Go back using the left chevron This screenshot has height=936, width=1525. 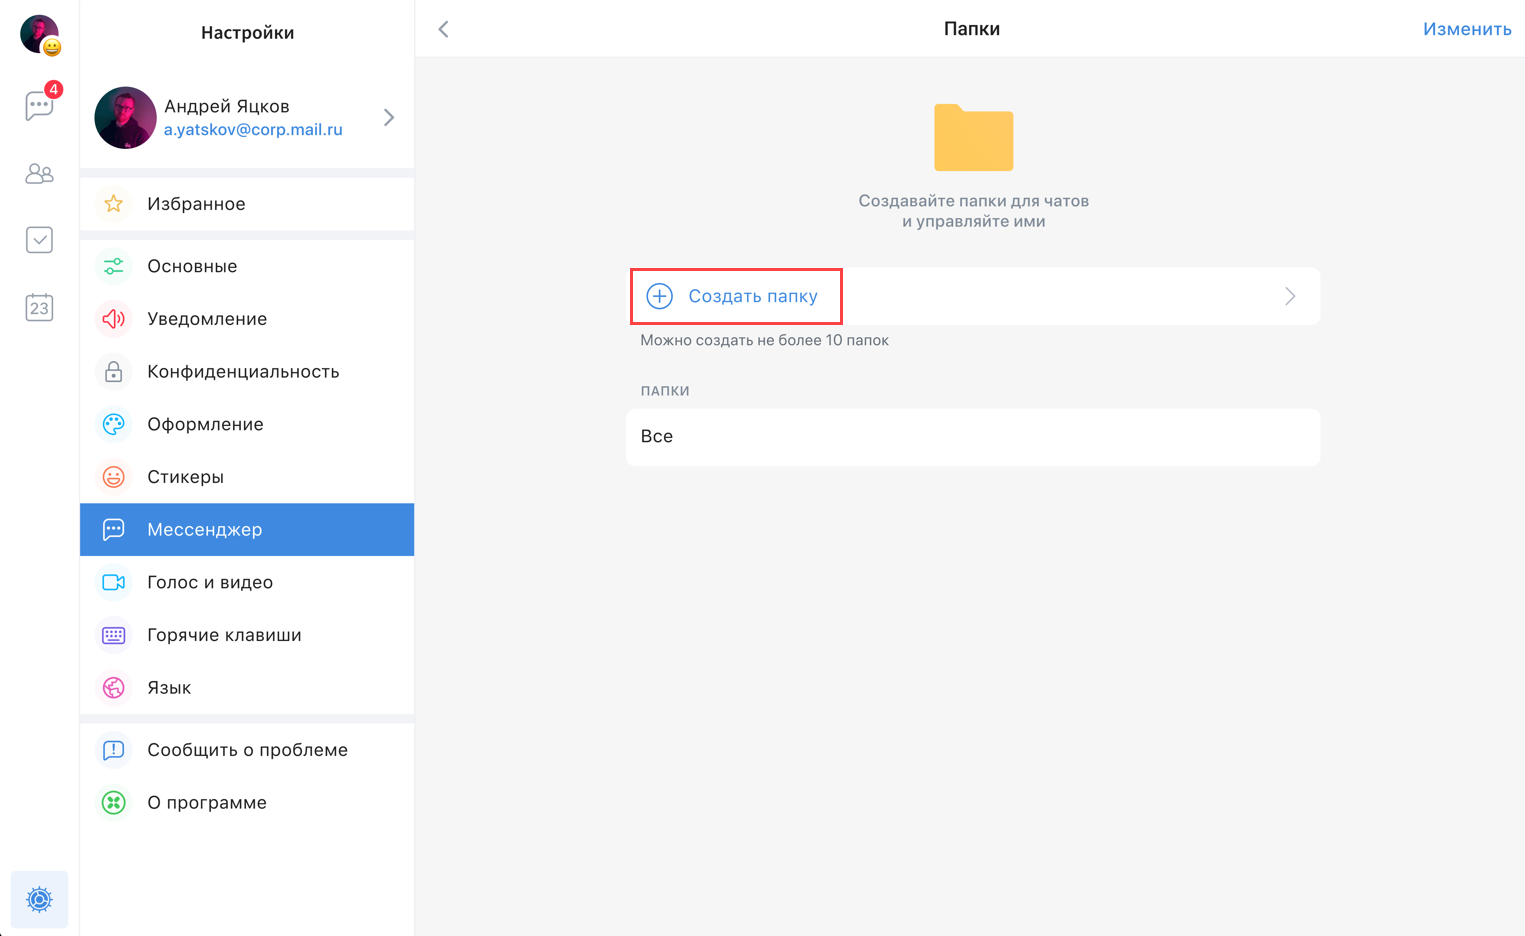(x=444, y=29)
